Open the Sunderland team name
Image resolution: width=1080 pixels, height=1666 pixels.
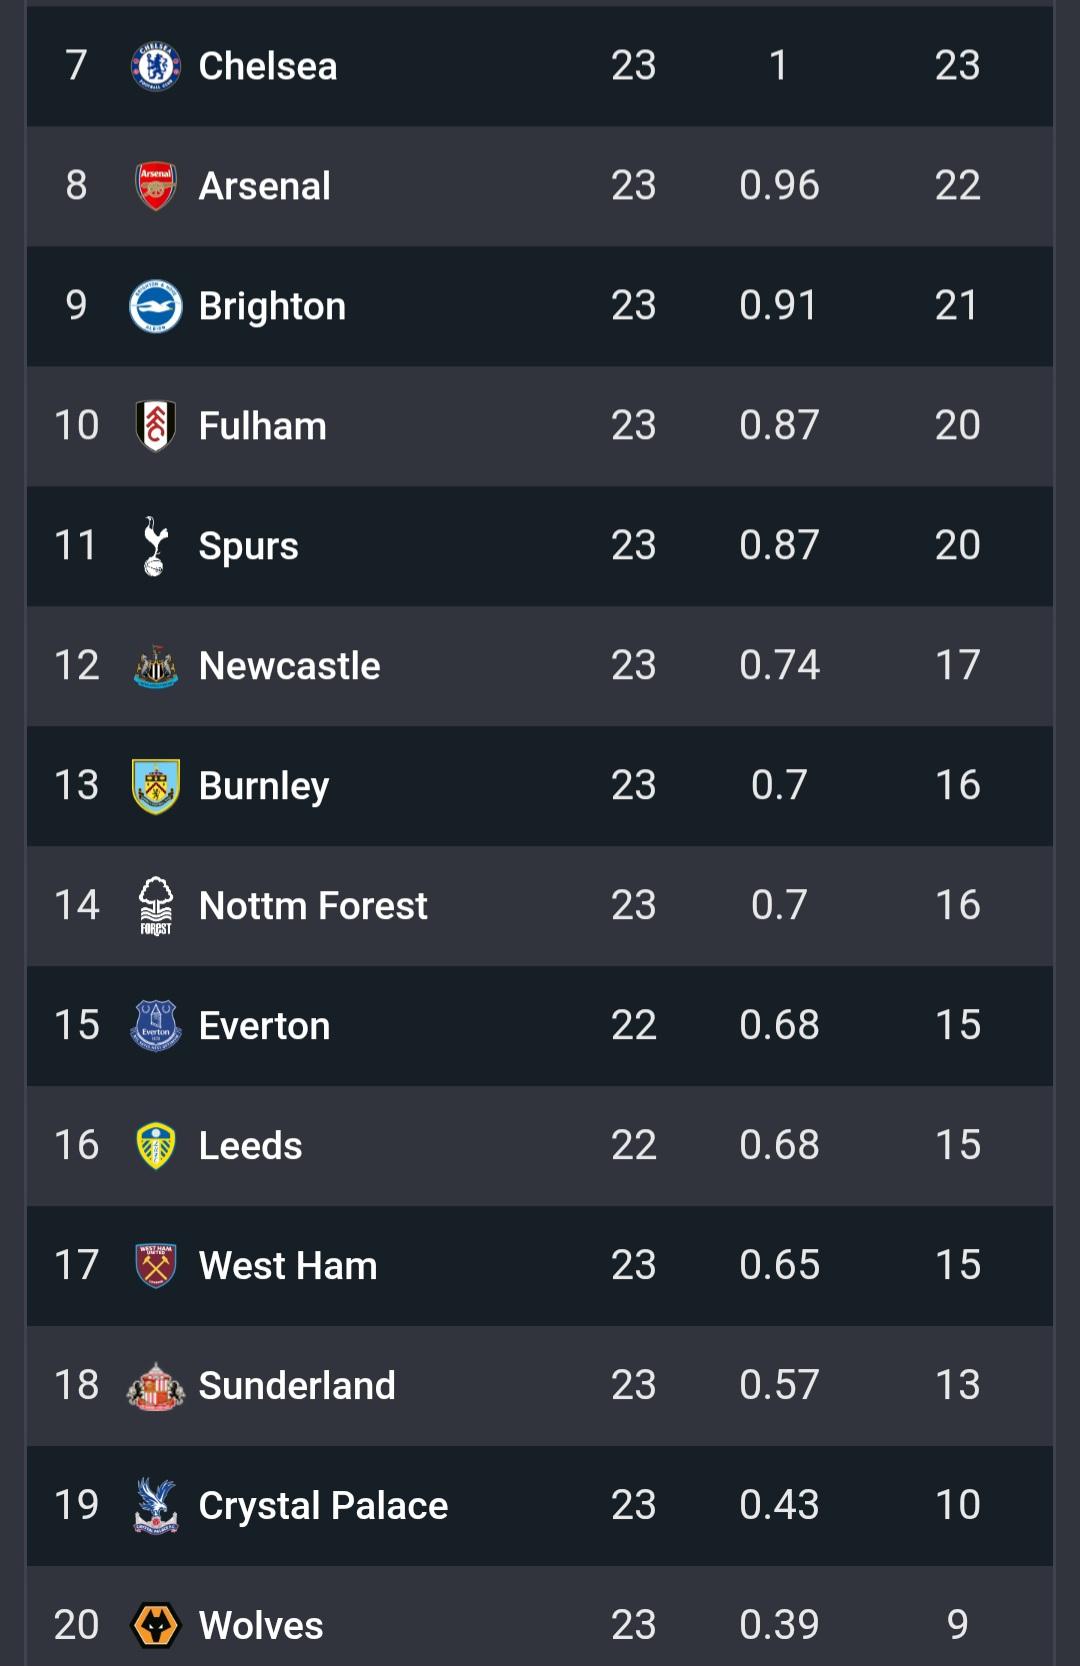click(297, 1386)
